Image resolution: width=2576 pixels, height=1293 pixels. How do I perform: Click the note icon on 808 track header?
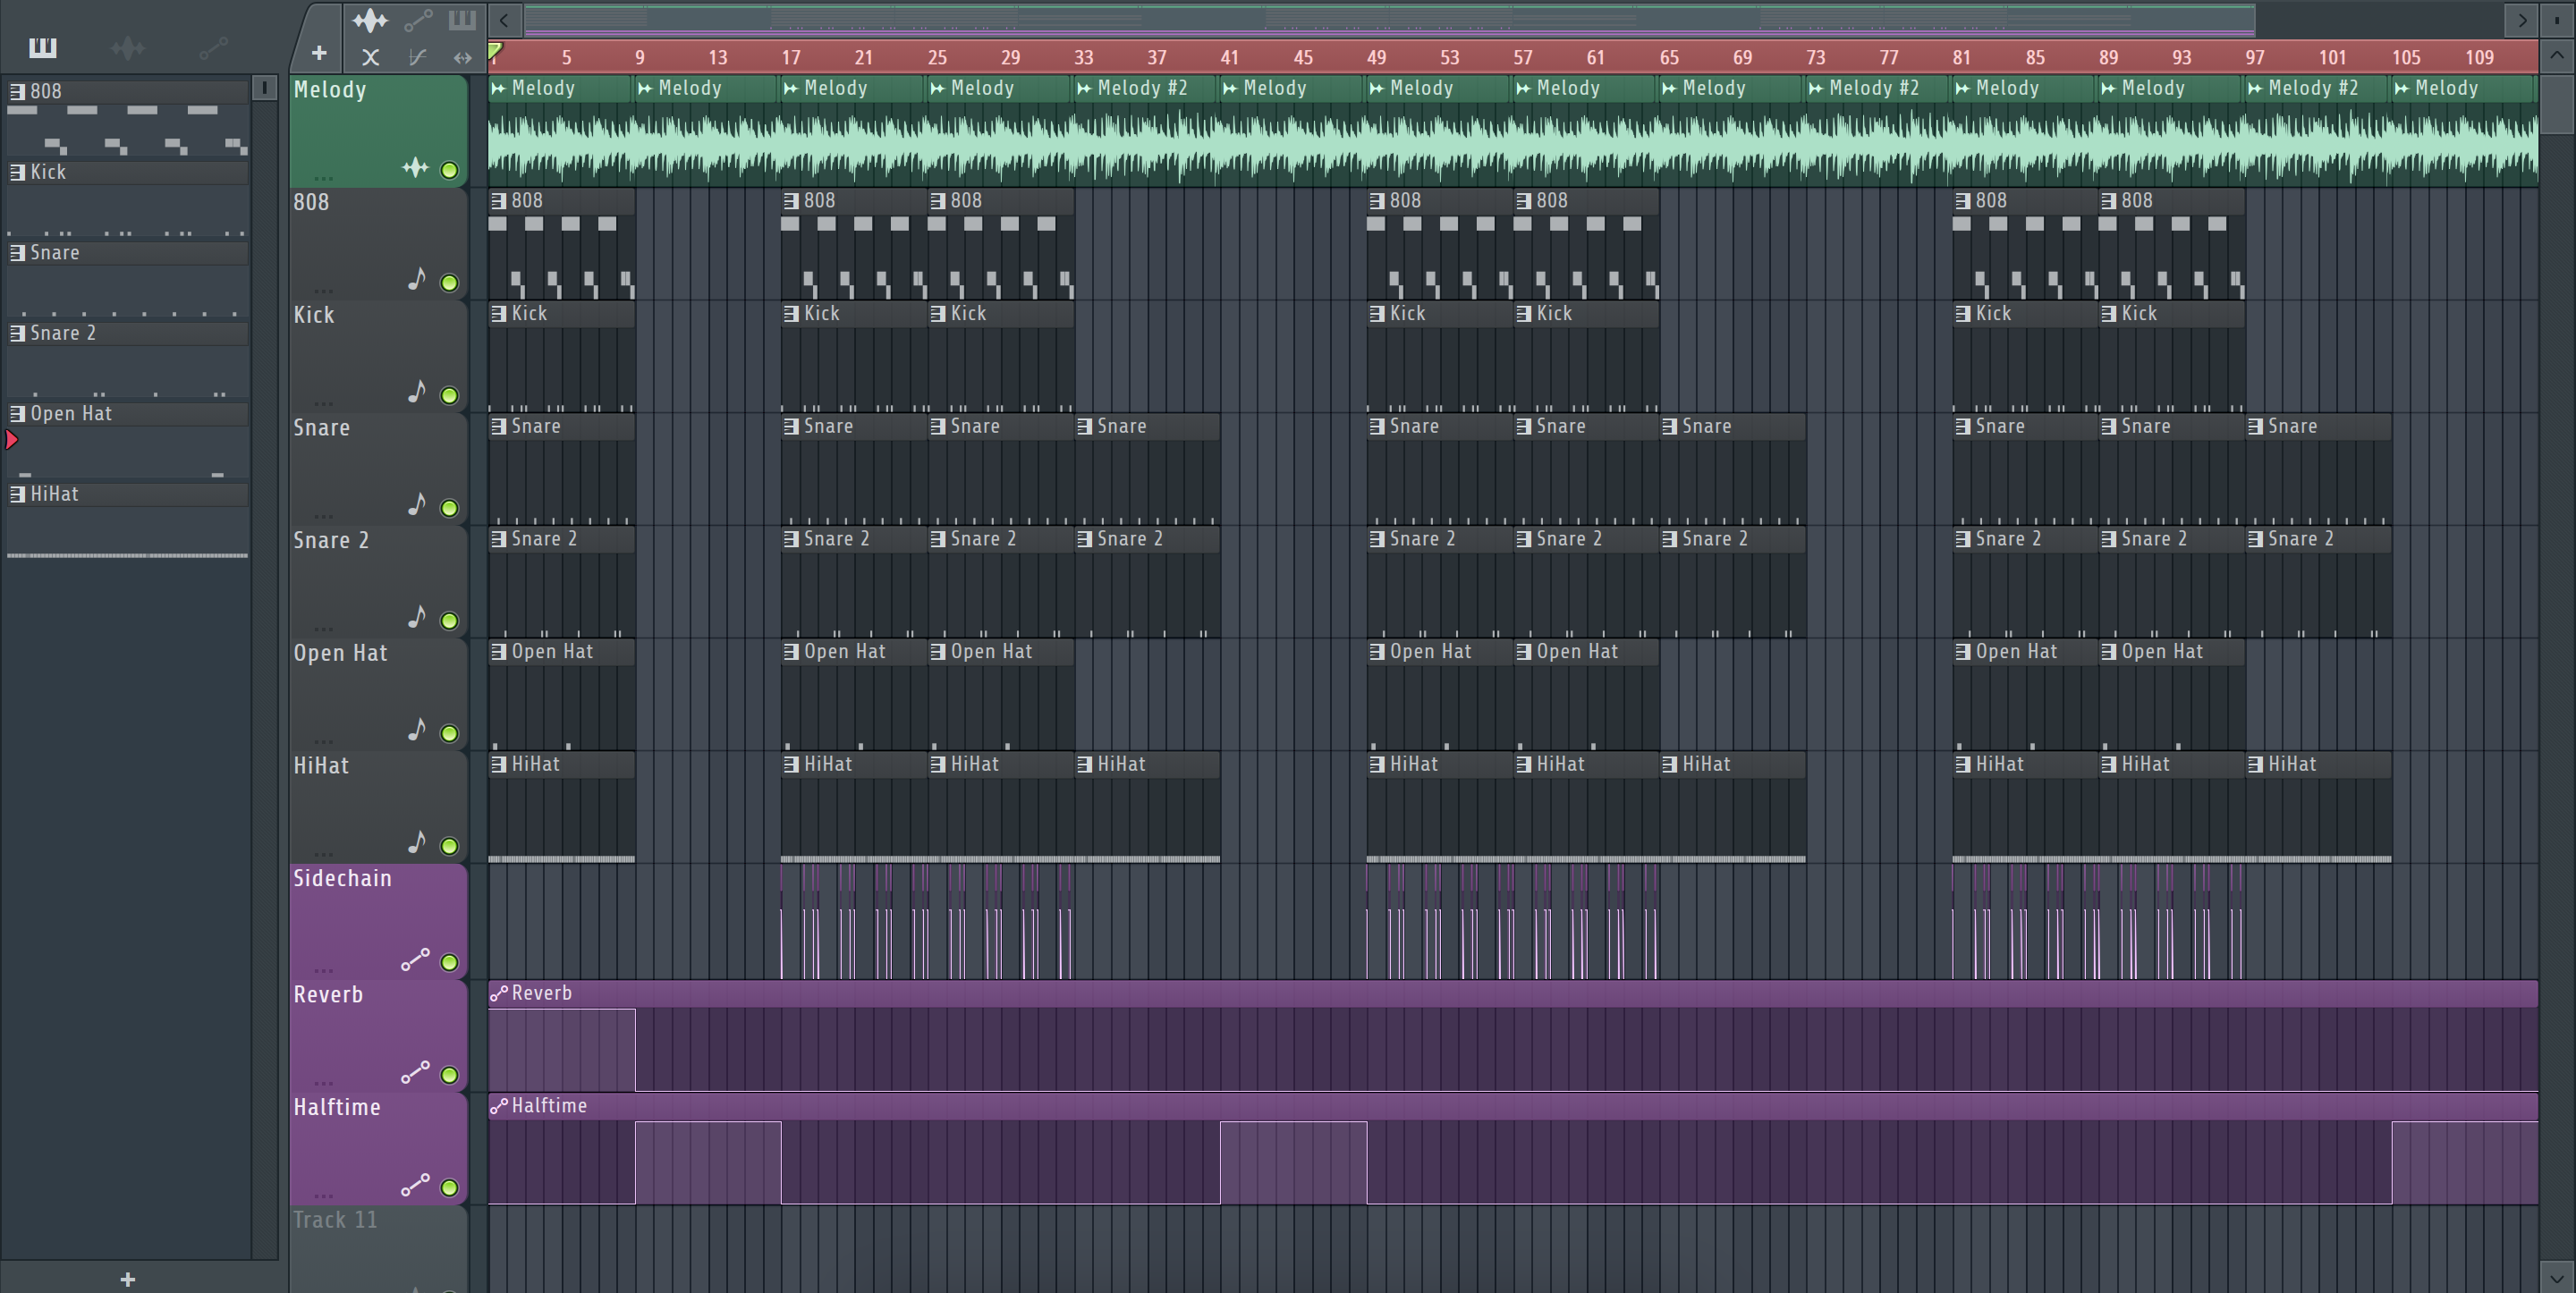click(417, 279)
